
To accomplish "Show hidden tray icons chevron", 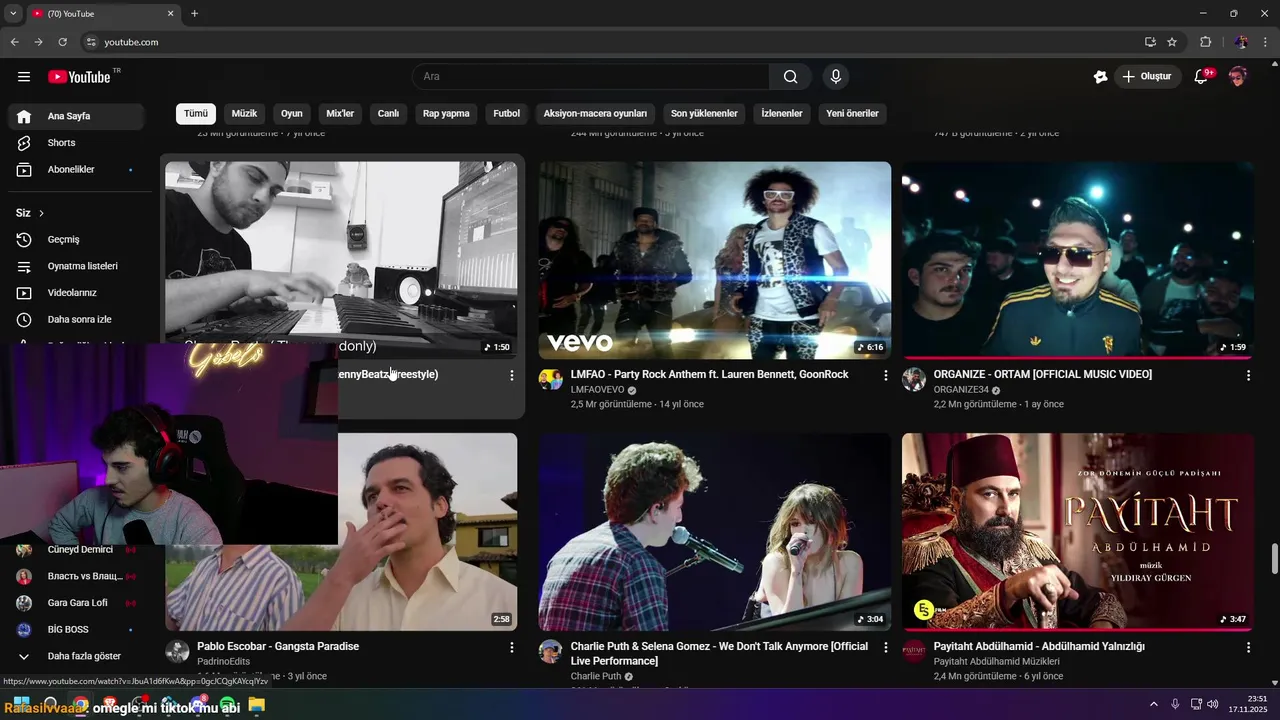I will point(1154,704).
